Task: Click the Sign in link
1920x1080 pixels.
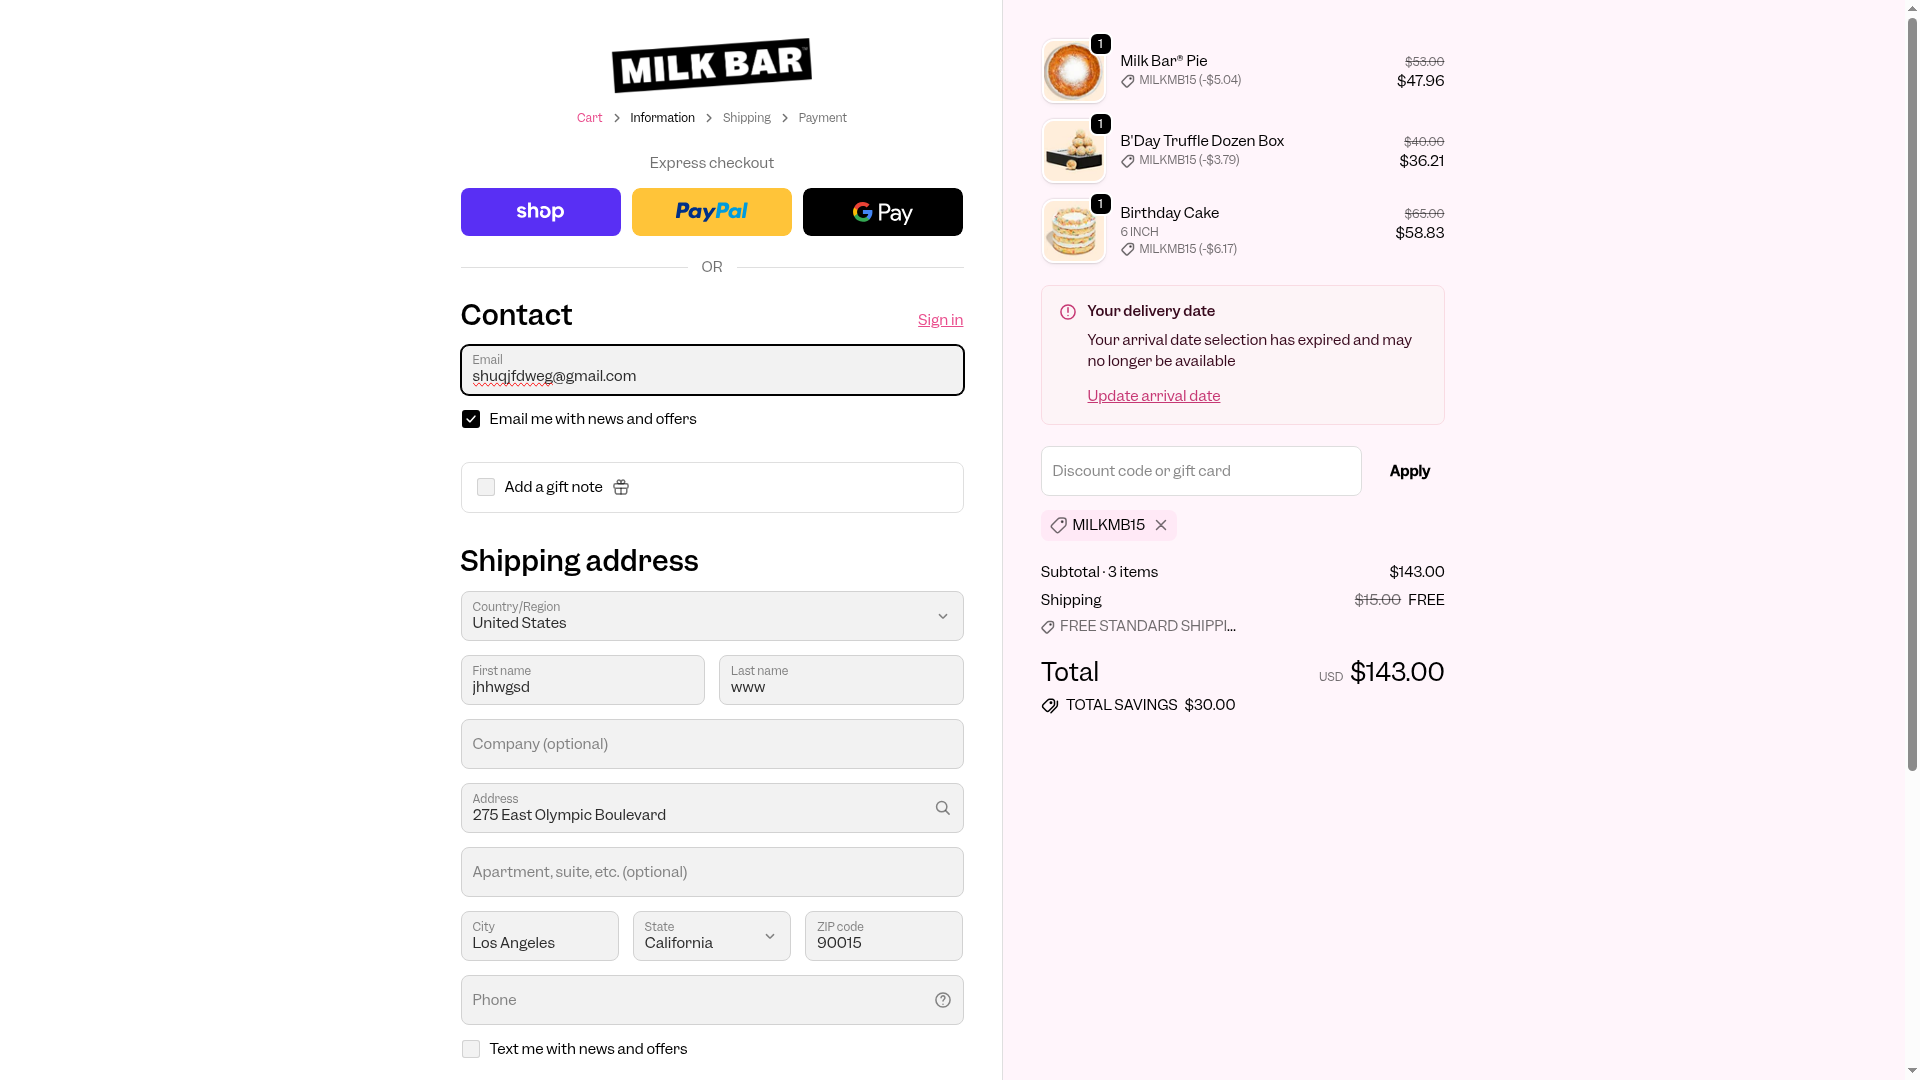Action: pos(941,320)
